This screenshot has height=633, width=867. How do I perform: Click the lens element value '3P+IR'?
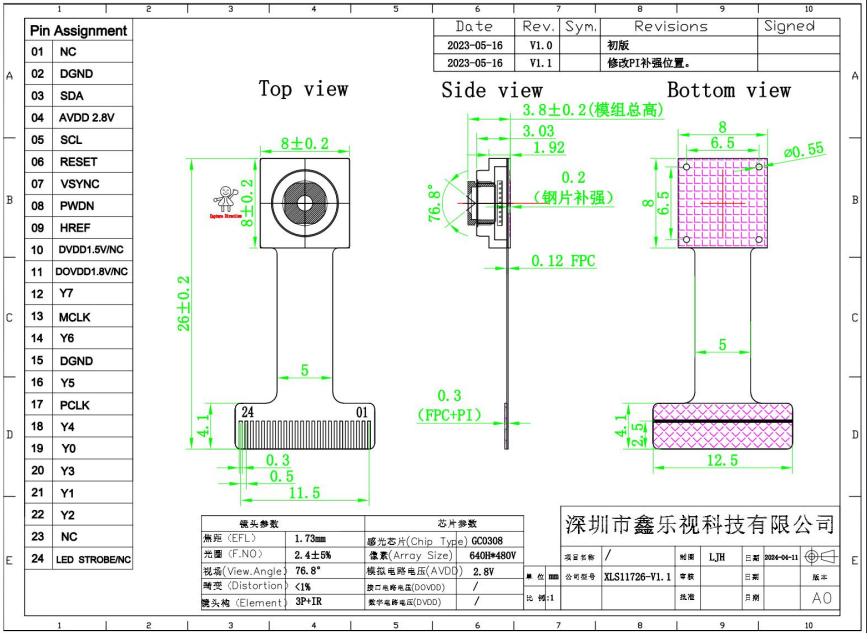point(308,601)
